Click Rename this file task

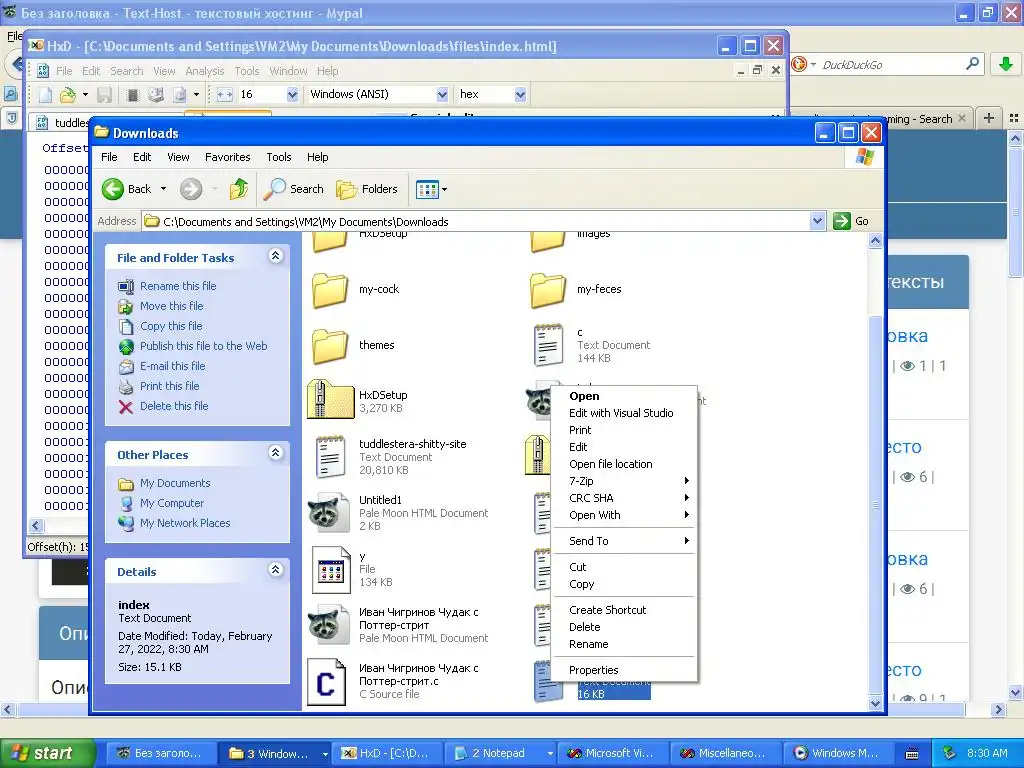[178, 286]
